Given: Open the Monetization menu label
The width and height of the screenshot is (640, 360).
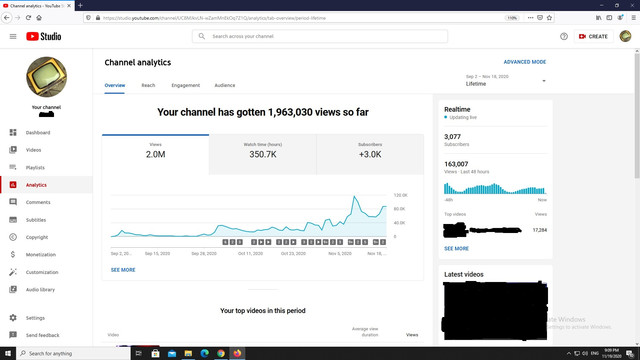Looking at the screenshot, I should click(x=41, y=255).
